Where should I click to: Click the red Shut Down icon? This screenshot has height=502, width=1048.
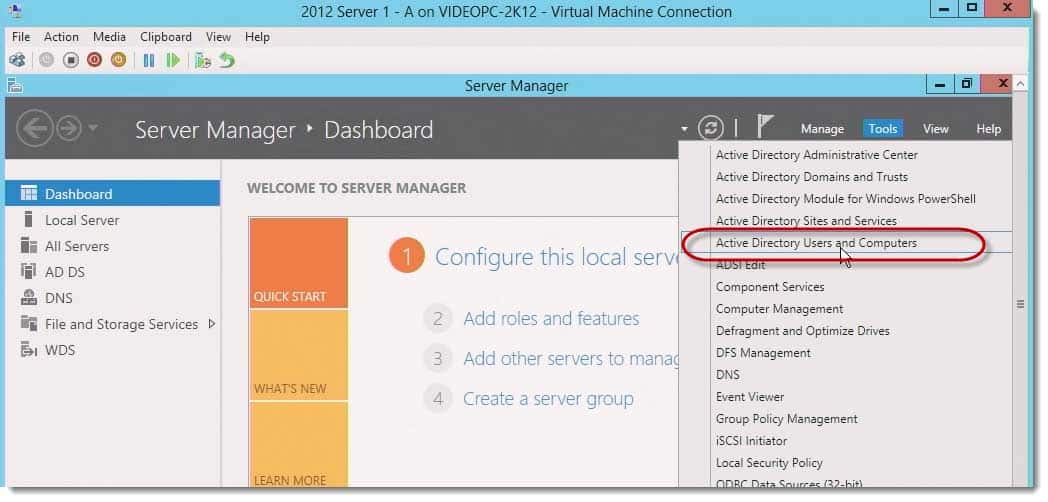pyautogui.click(x=94, y=60)
